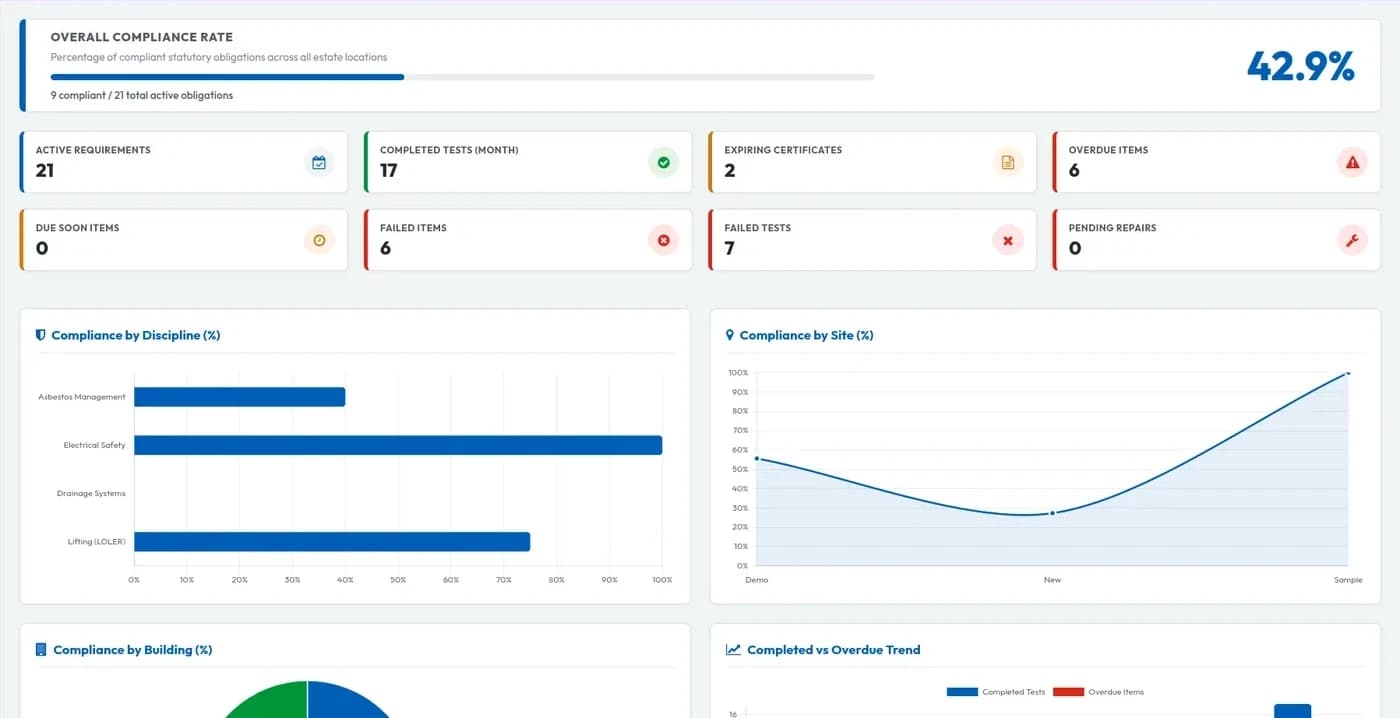Click the New data point on site chart
1400x718 pixels.
point(1052,513)
